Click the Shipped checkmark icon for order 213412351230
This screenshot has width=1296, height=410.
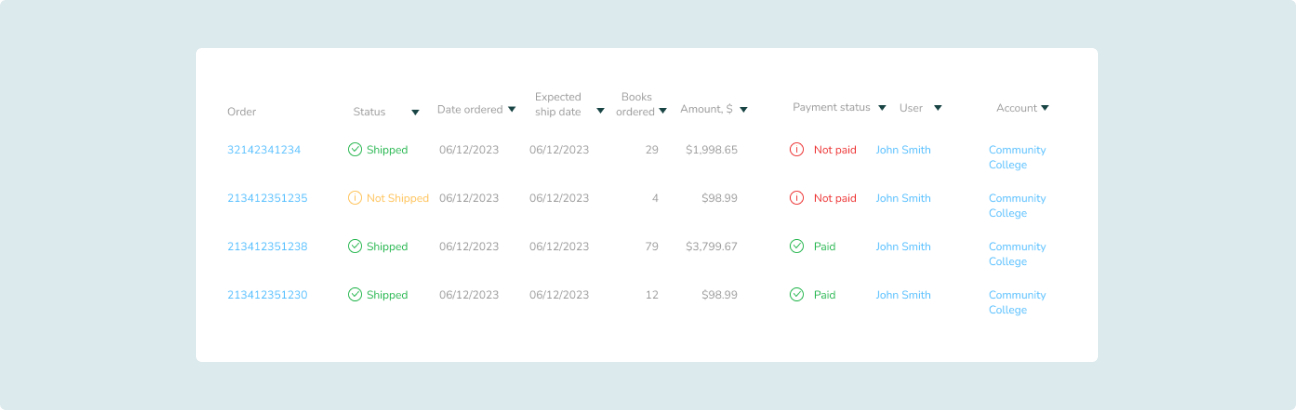tap(355, 295)
